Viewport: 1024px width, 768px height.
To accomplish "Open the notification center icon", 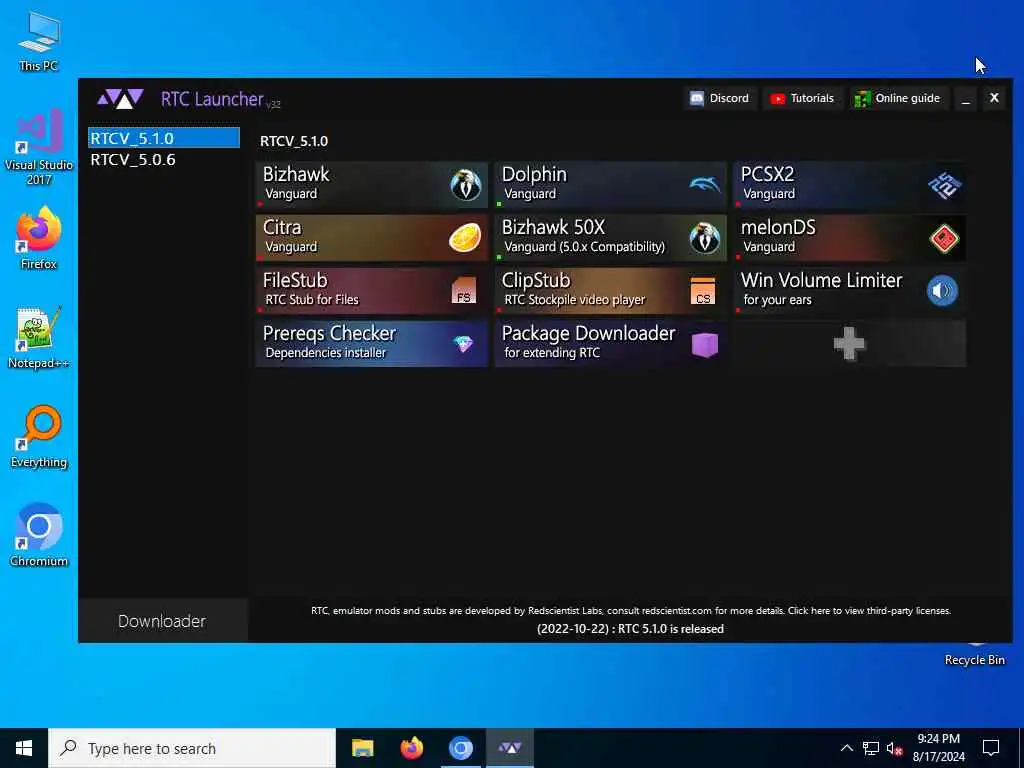I will 991,748.
